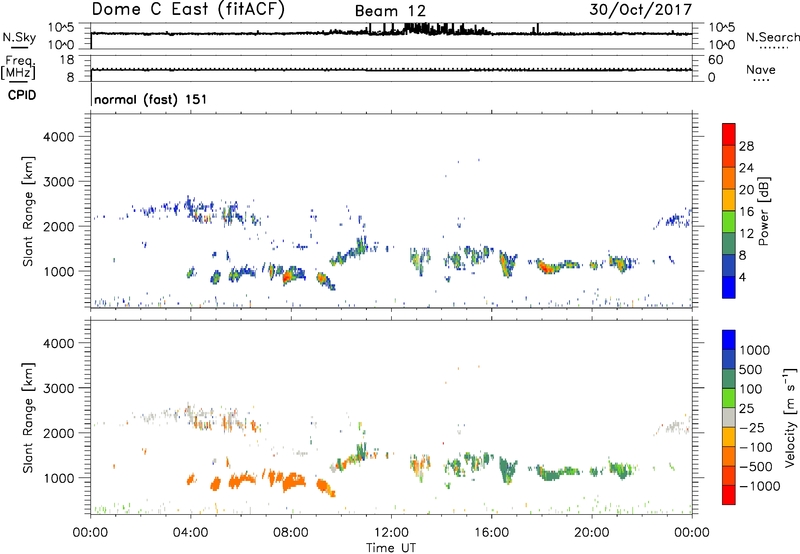
Task: Click the "12:00" time axis tick
Action: (x=391, y=533)
